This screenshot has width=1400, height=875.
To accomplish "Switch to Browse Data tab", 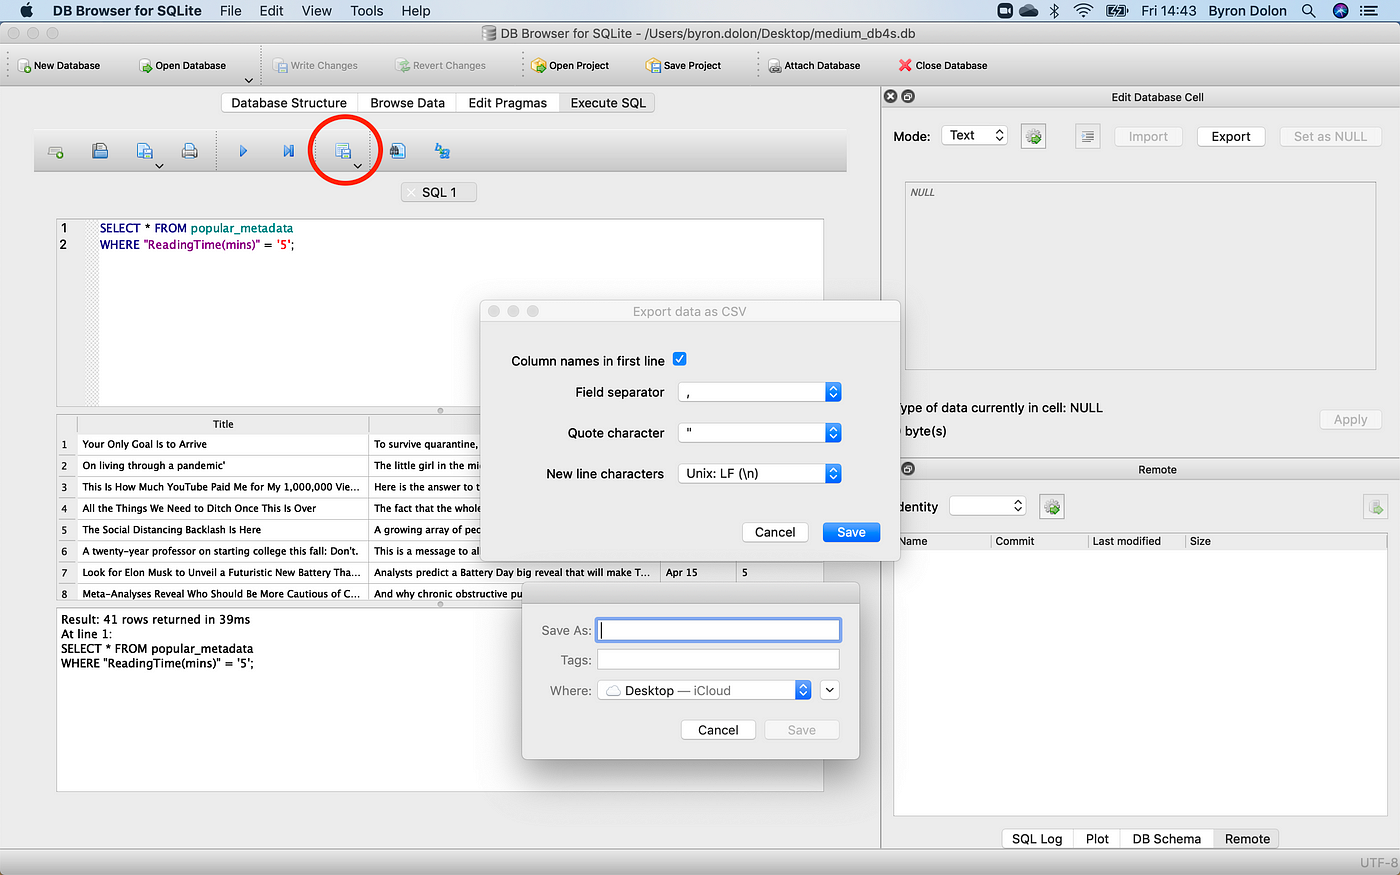I will (407, 103).
